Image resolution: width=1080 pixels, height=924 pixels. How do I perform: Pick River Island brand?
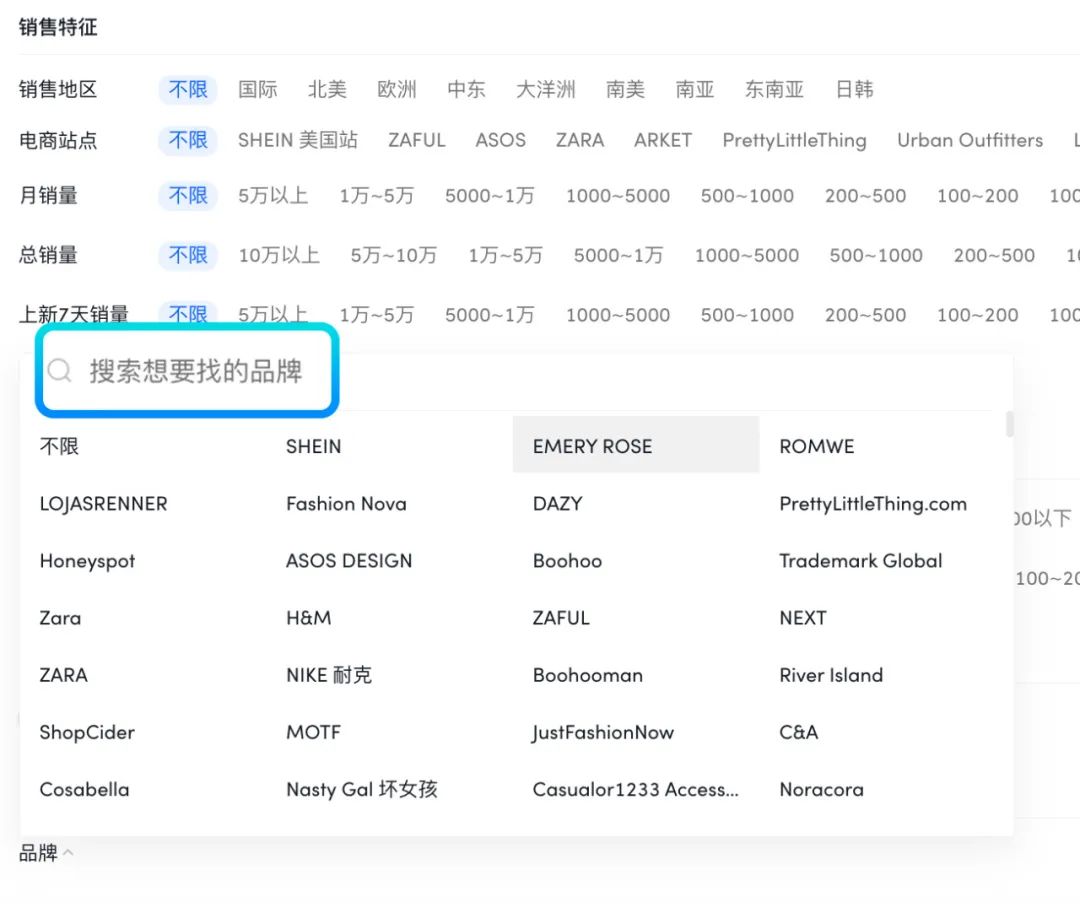pyautogui.click(x=831, y=675)
